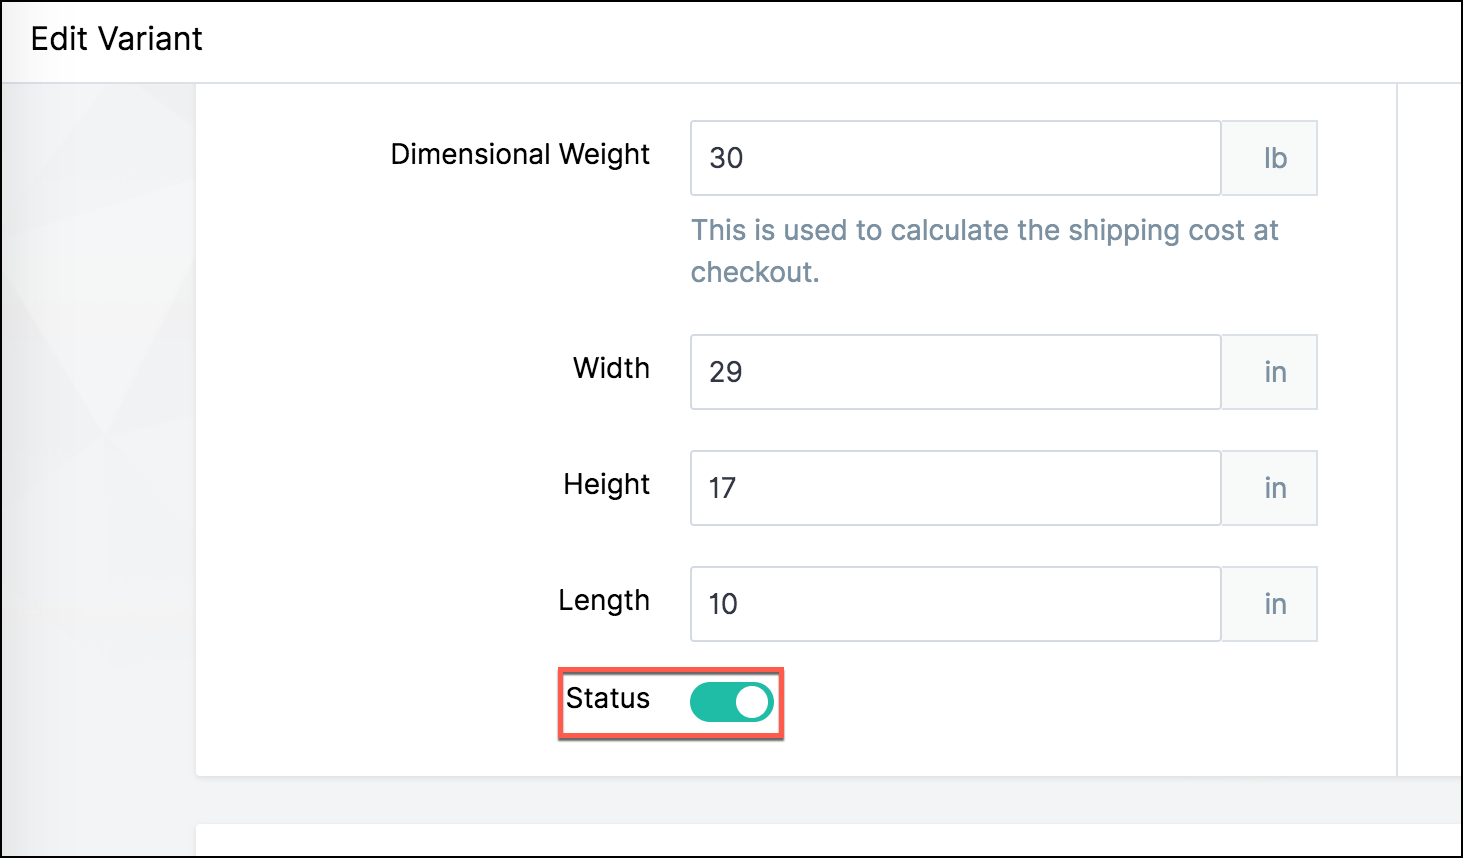Click the Dimensional Weight input field

point(955,158)
